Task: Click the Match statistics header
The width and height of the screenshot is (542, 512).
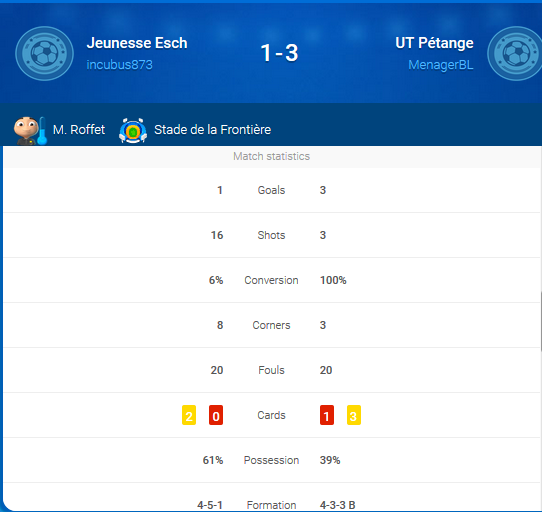Action: coord(271,157)
